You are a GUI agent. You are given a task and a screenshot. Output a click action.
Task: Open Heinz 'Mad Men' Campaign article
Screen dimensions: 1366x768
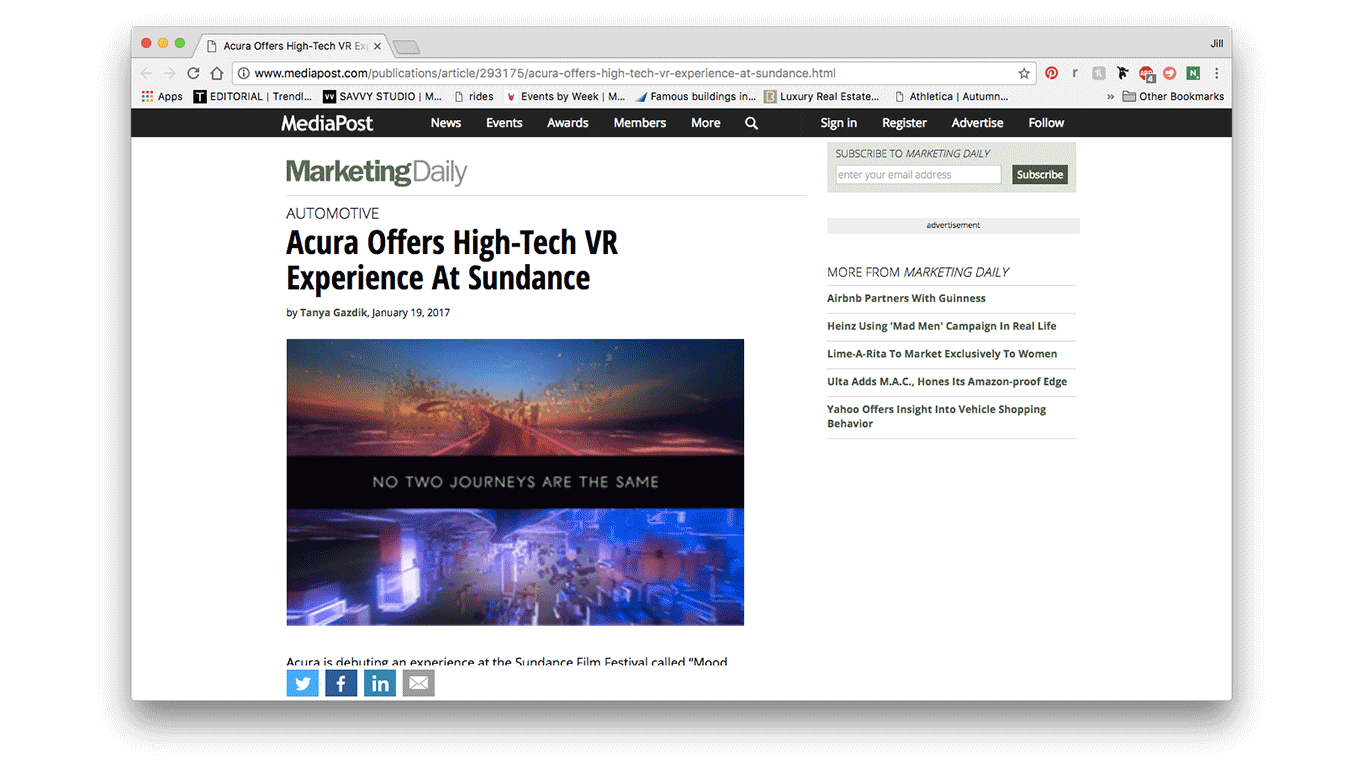tap(941, 326)
